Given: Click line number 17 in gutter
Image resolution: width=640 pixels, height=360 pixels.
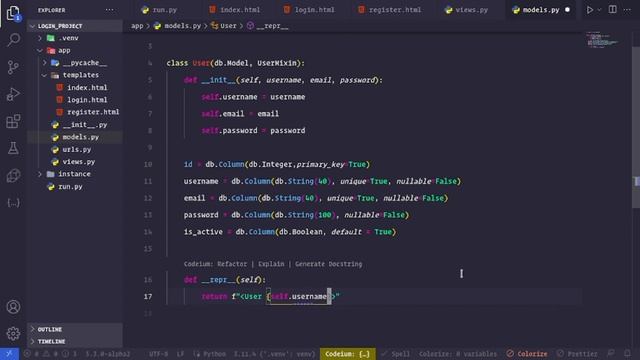Looking at the screenshot, I should (148, 297).
